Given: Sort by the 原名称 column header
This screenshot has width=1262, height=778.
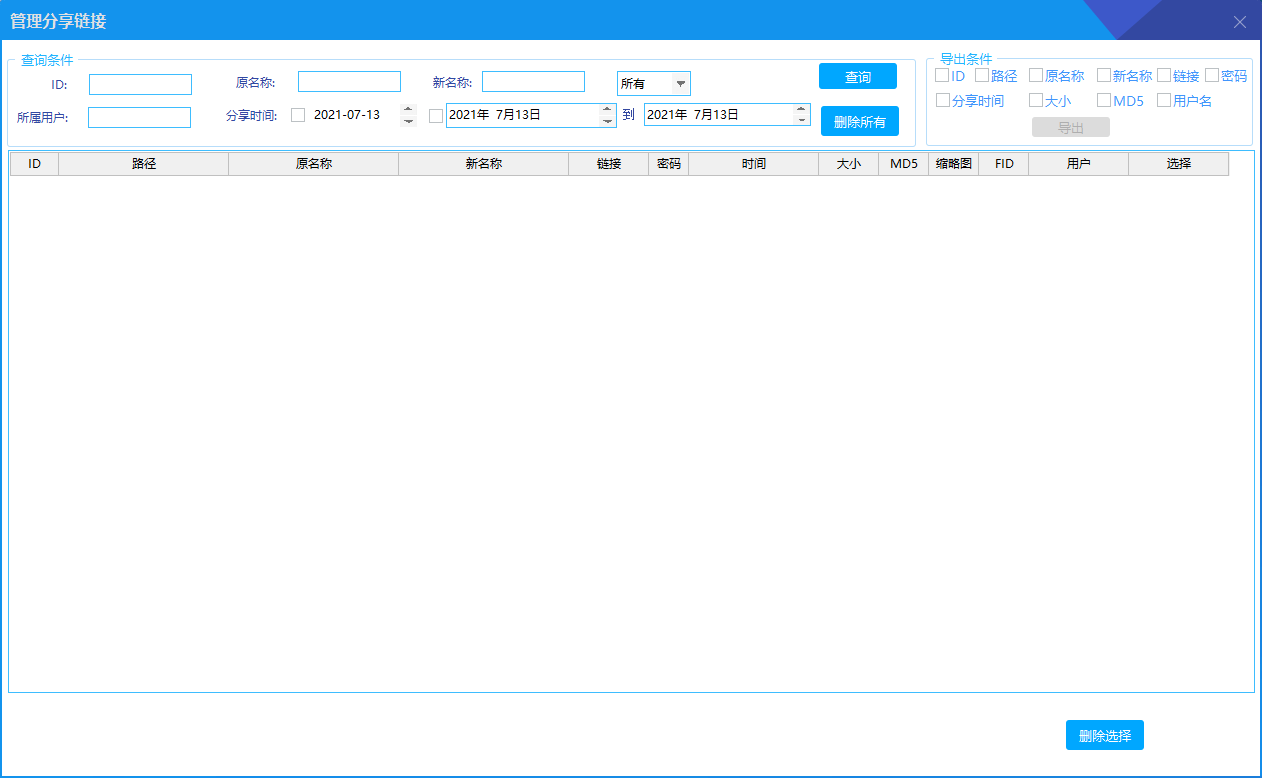Looking at the screenshot, I should tap(313, 164).
